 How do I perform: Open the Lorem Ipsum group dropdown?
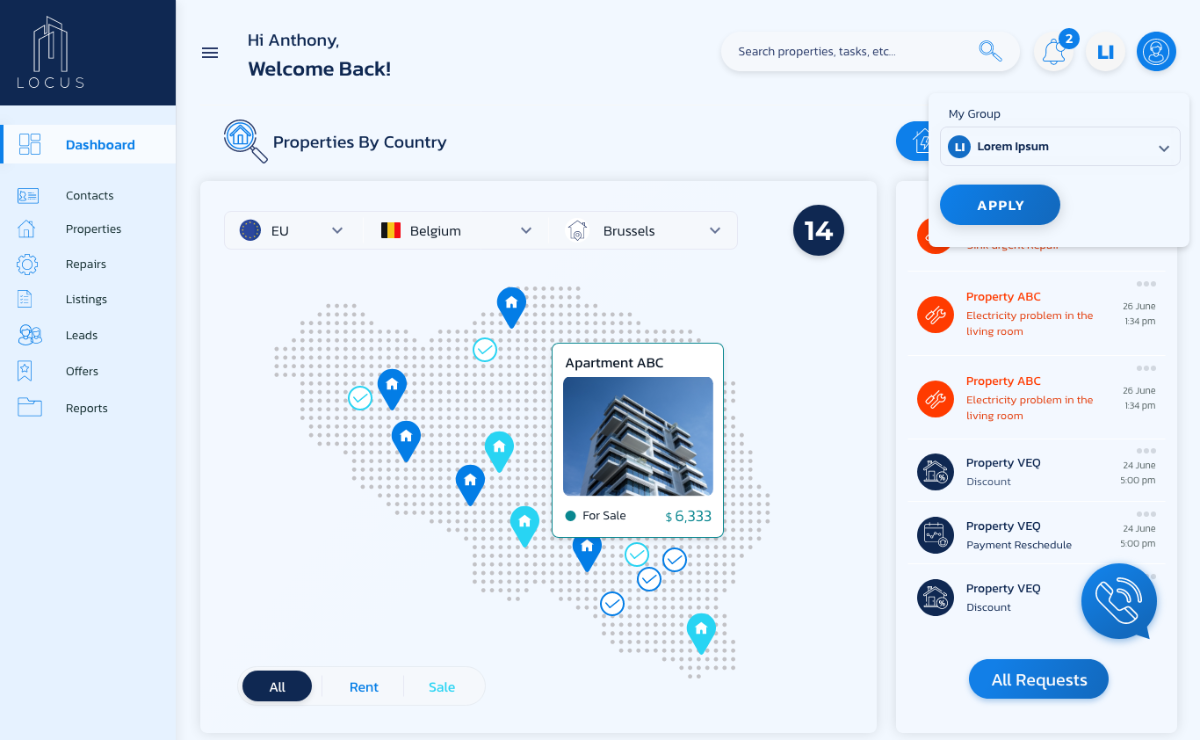click(1060, 146)
